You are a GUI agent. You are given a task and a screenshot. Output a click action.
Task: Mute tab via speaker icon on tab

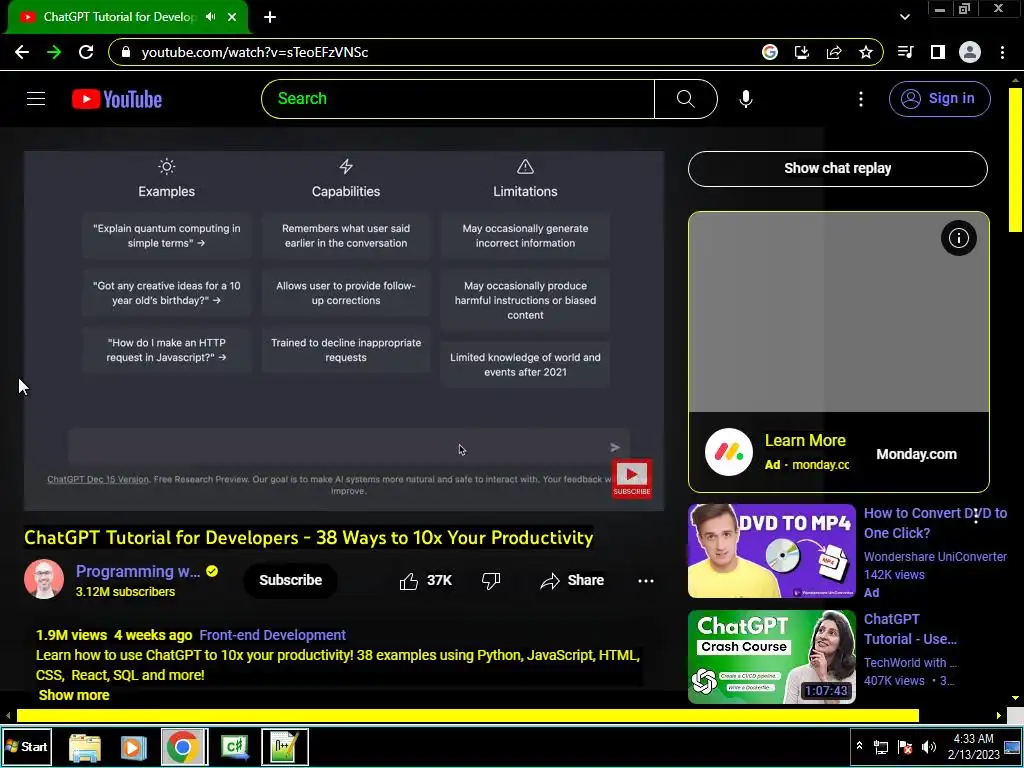[210, 17]
